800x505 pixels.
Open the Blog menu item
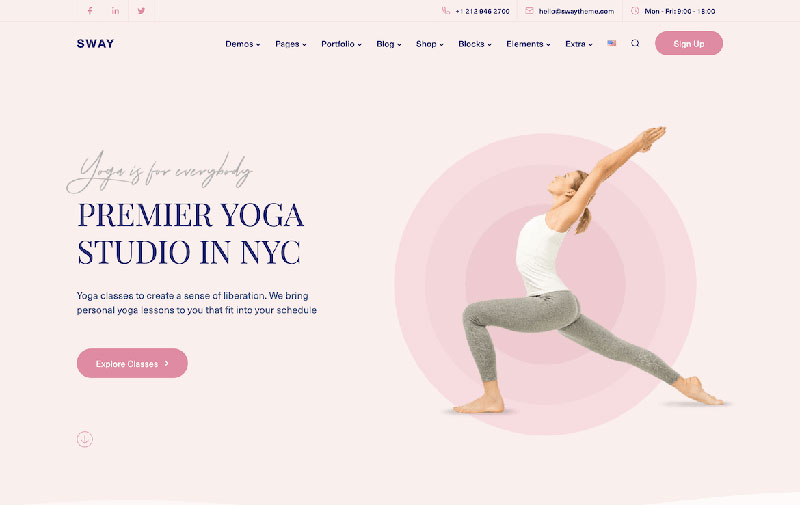389,44
